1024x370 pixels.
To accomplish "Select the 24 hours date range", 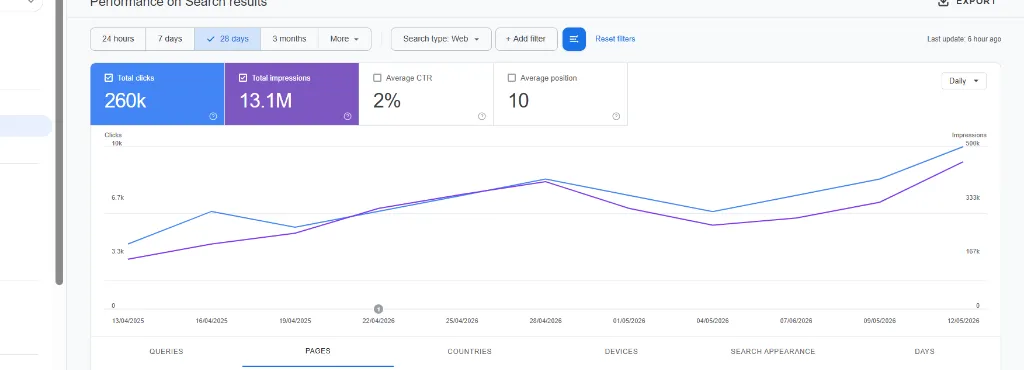I will [x=118, y=39].
